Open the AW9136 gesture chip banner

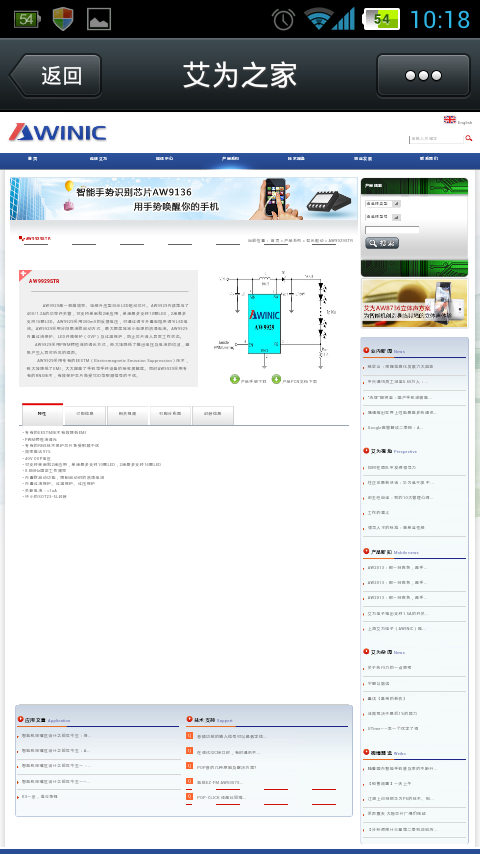pyautogui.click(x=184, y=199)
